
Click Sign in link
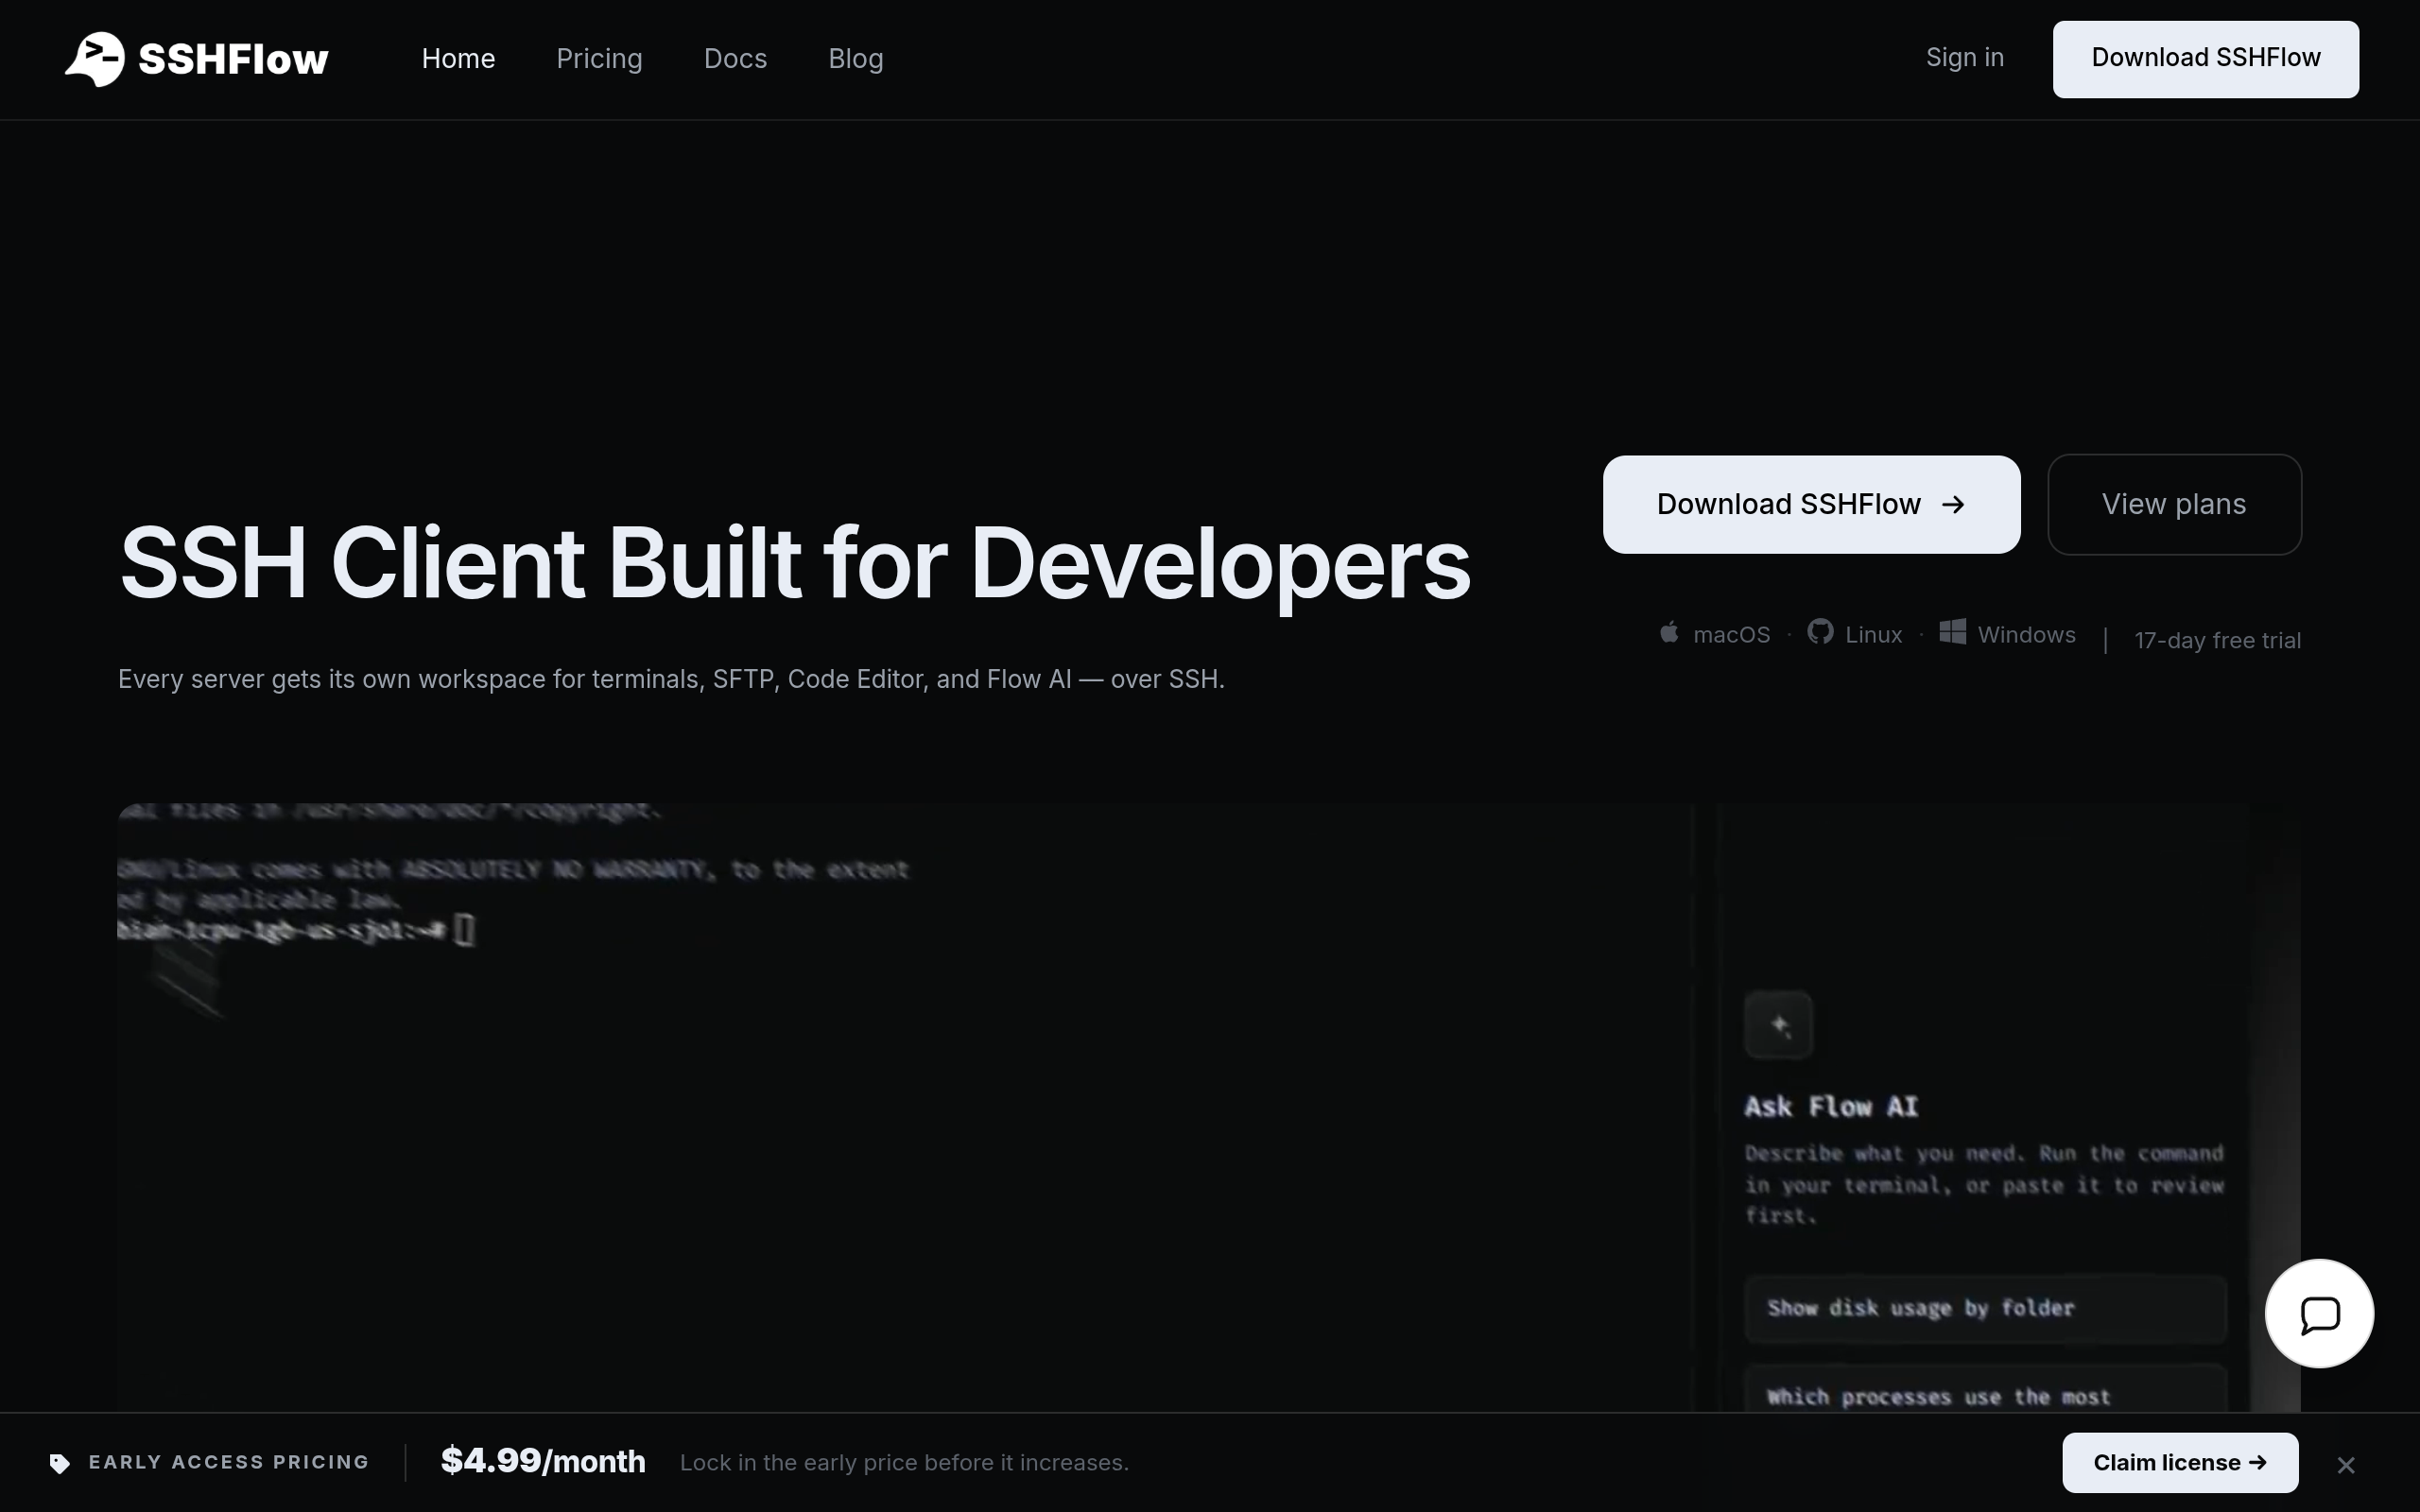1965,58
